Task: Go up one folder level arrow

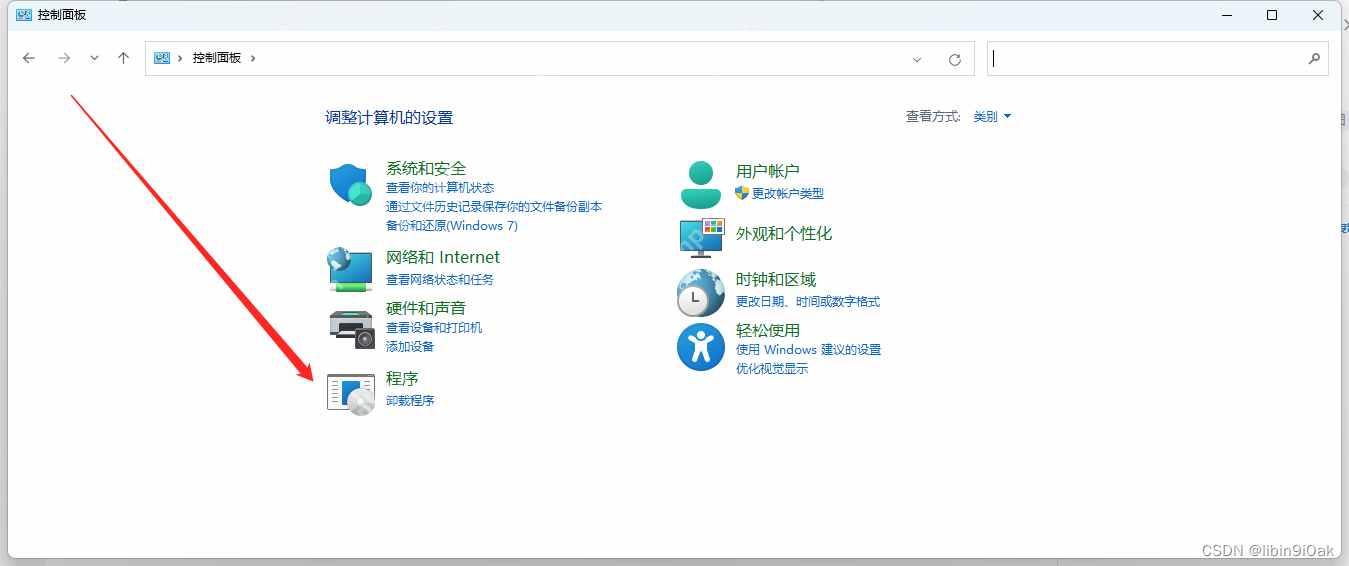Action: pos(123,58)
